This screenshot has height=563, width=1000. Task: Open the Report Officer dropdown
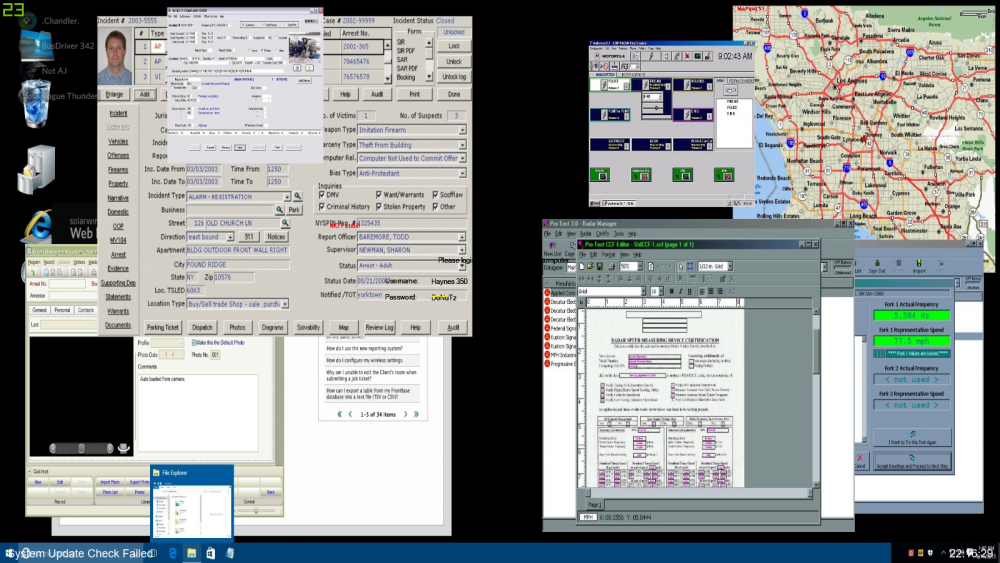coord(462,237)
